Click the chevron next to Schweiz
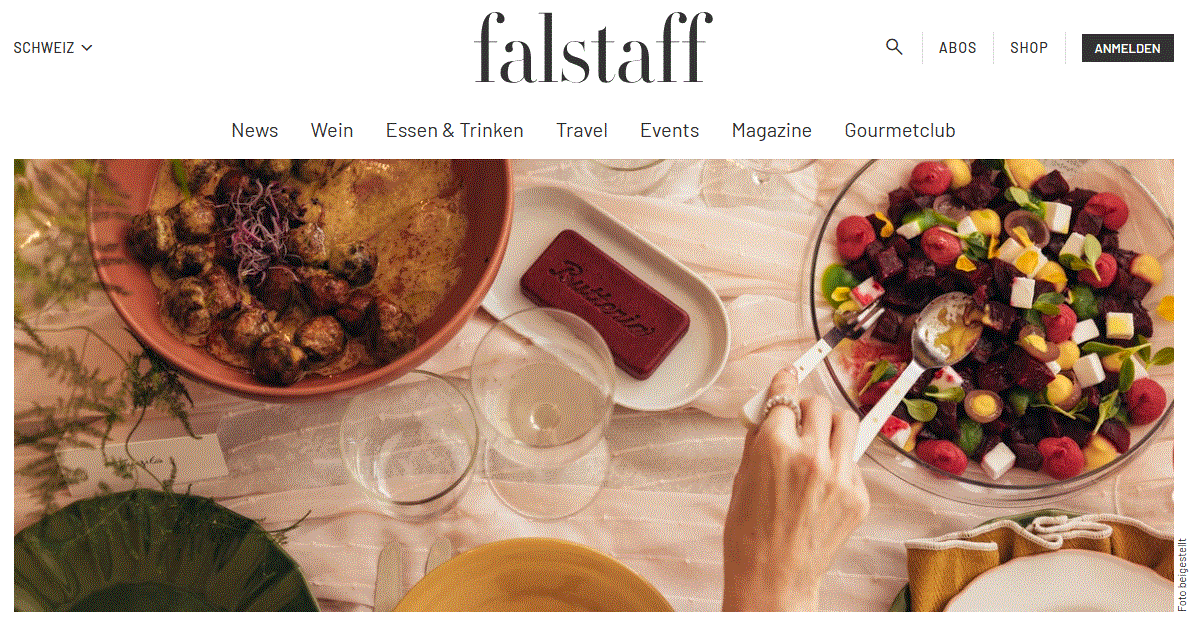Viewport: 1197px width, 618px height. click(86, 48)
